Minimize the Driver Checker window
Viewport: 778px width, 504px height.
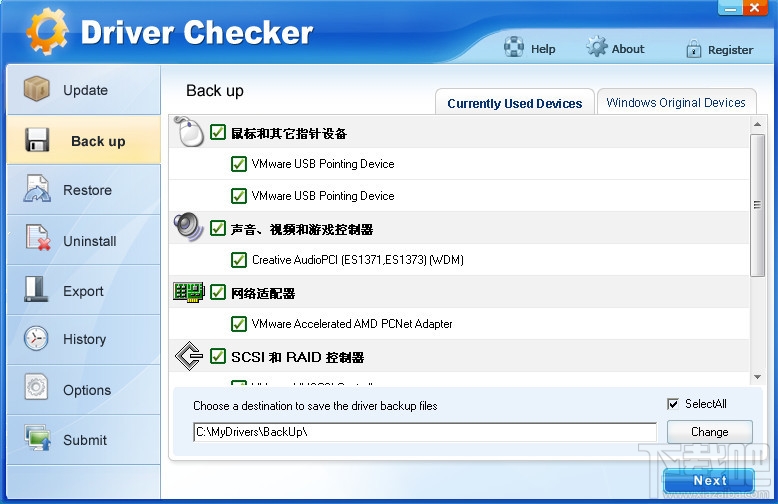730,8
